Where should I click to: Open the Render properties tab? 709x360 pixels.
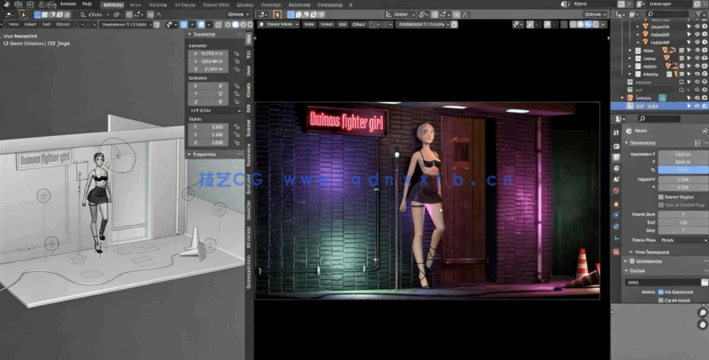pos(616,147)
